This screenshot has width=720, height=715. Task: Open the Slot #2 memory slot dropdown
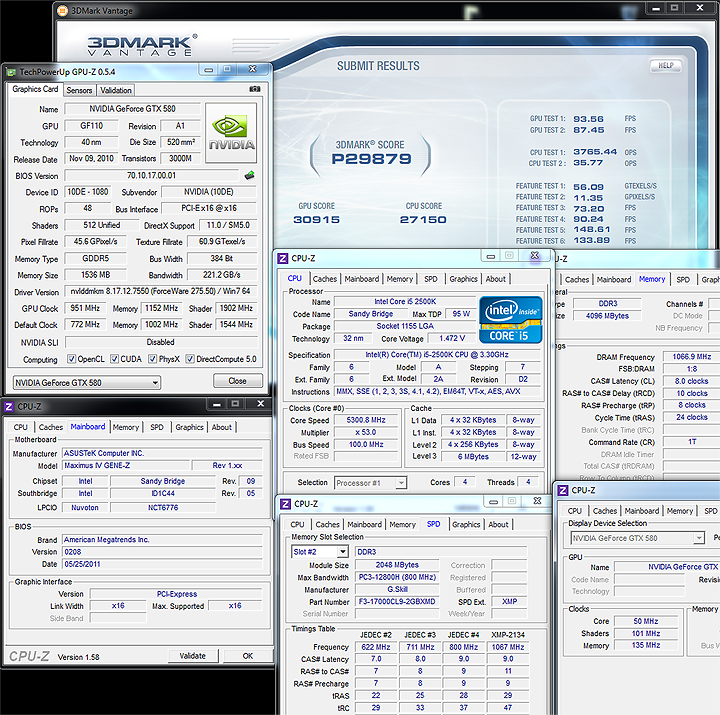320,552
